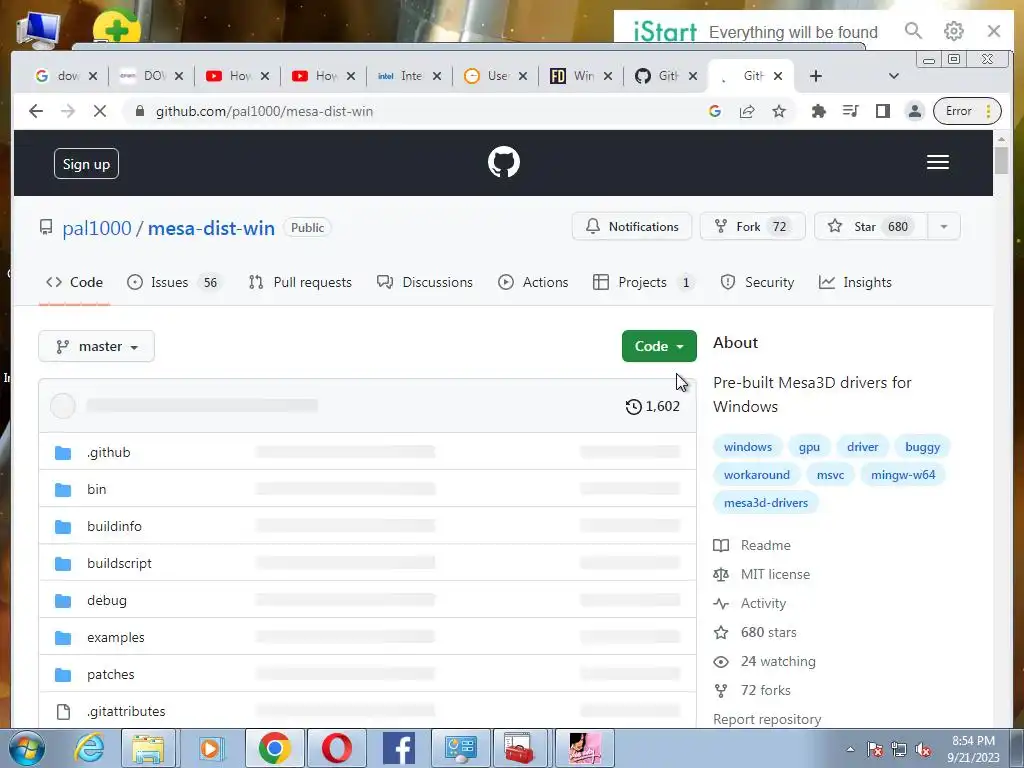
Task: Open the examples folder
Action: point(116,637)
